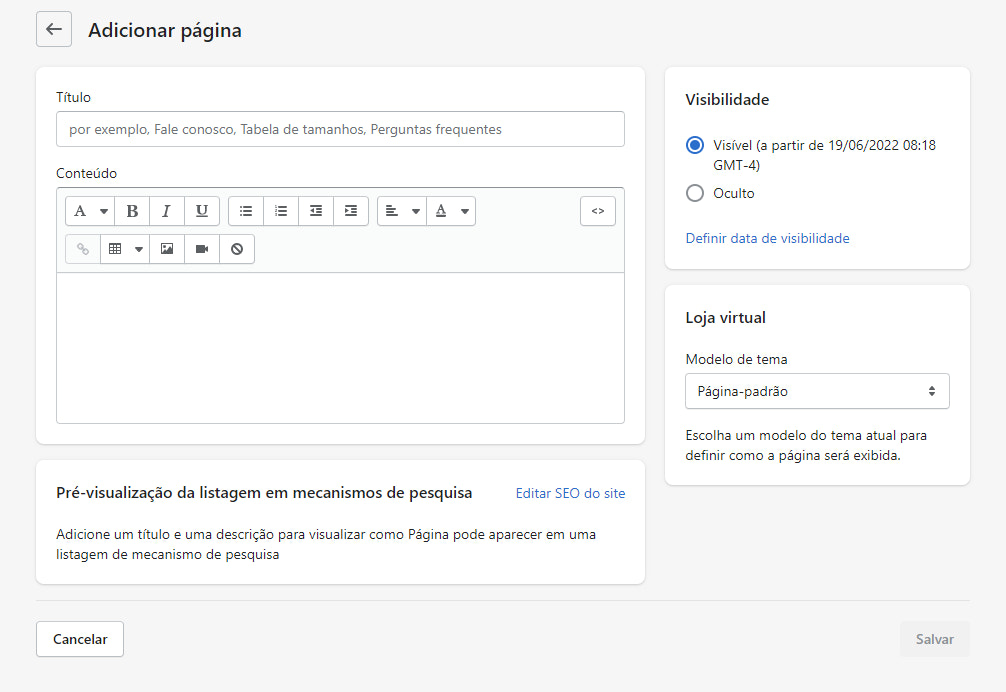The width and height of the screenshot is (1006, 692).
Task: Open the Página-padrão theme model dropdown
Action: 817,391
